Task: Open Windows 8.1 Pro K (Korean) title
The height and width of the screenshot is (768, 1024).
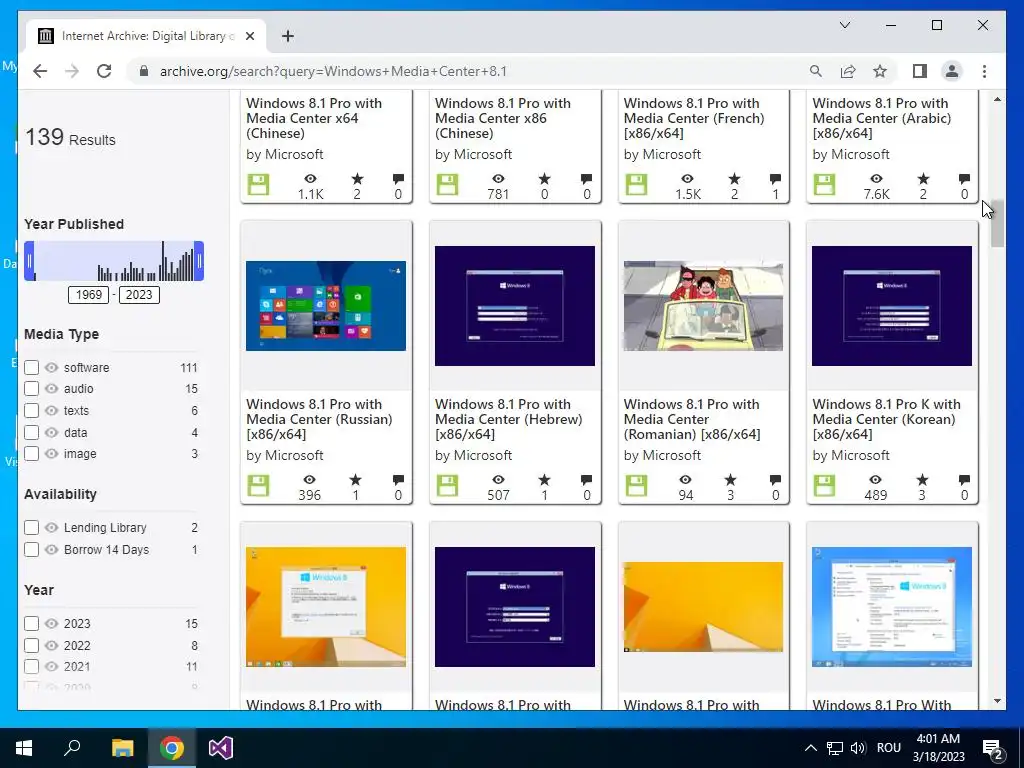Action: tap(886, 419)
